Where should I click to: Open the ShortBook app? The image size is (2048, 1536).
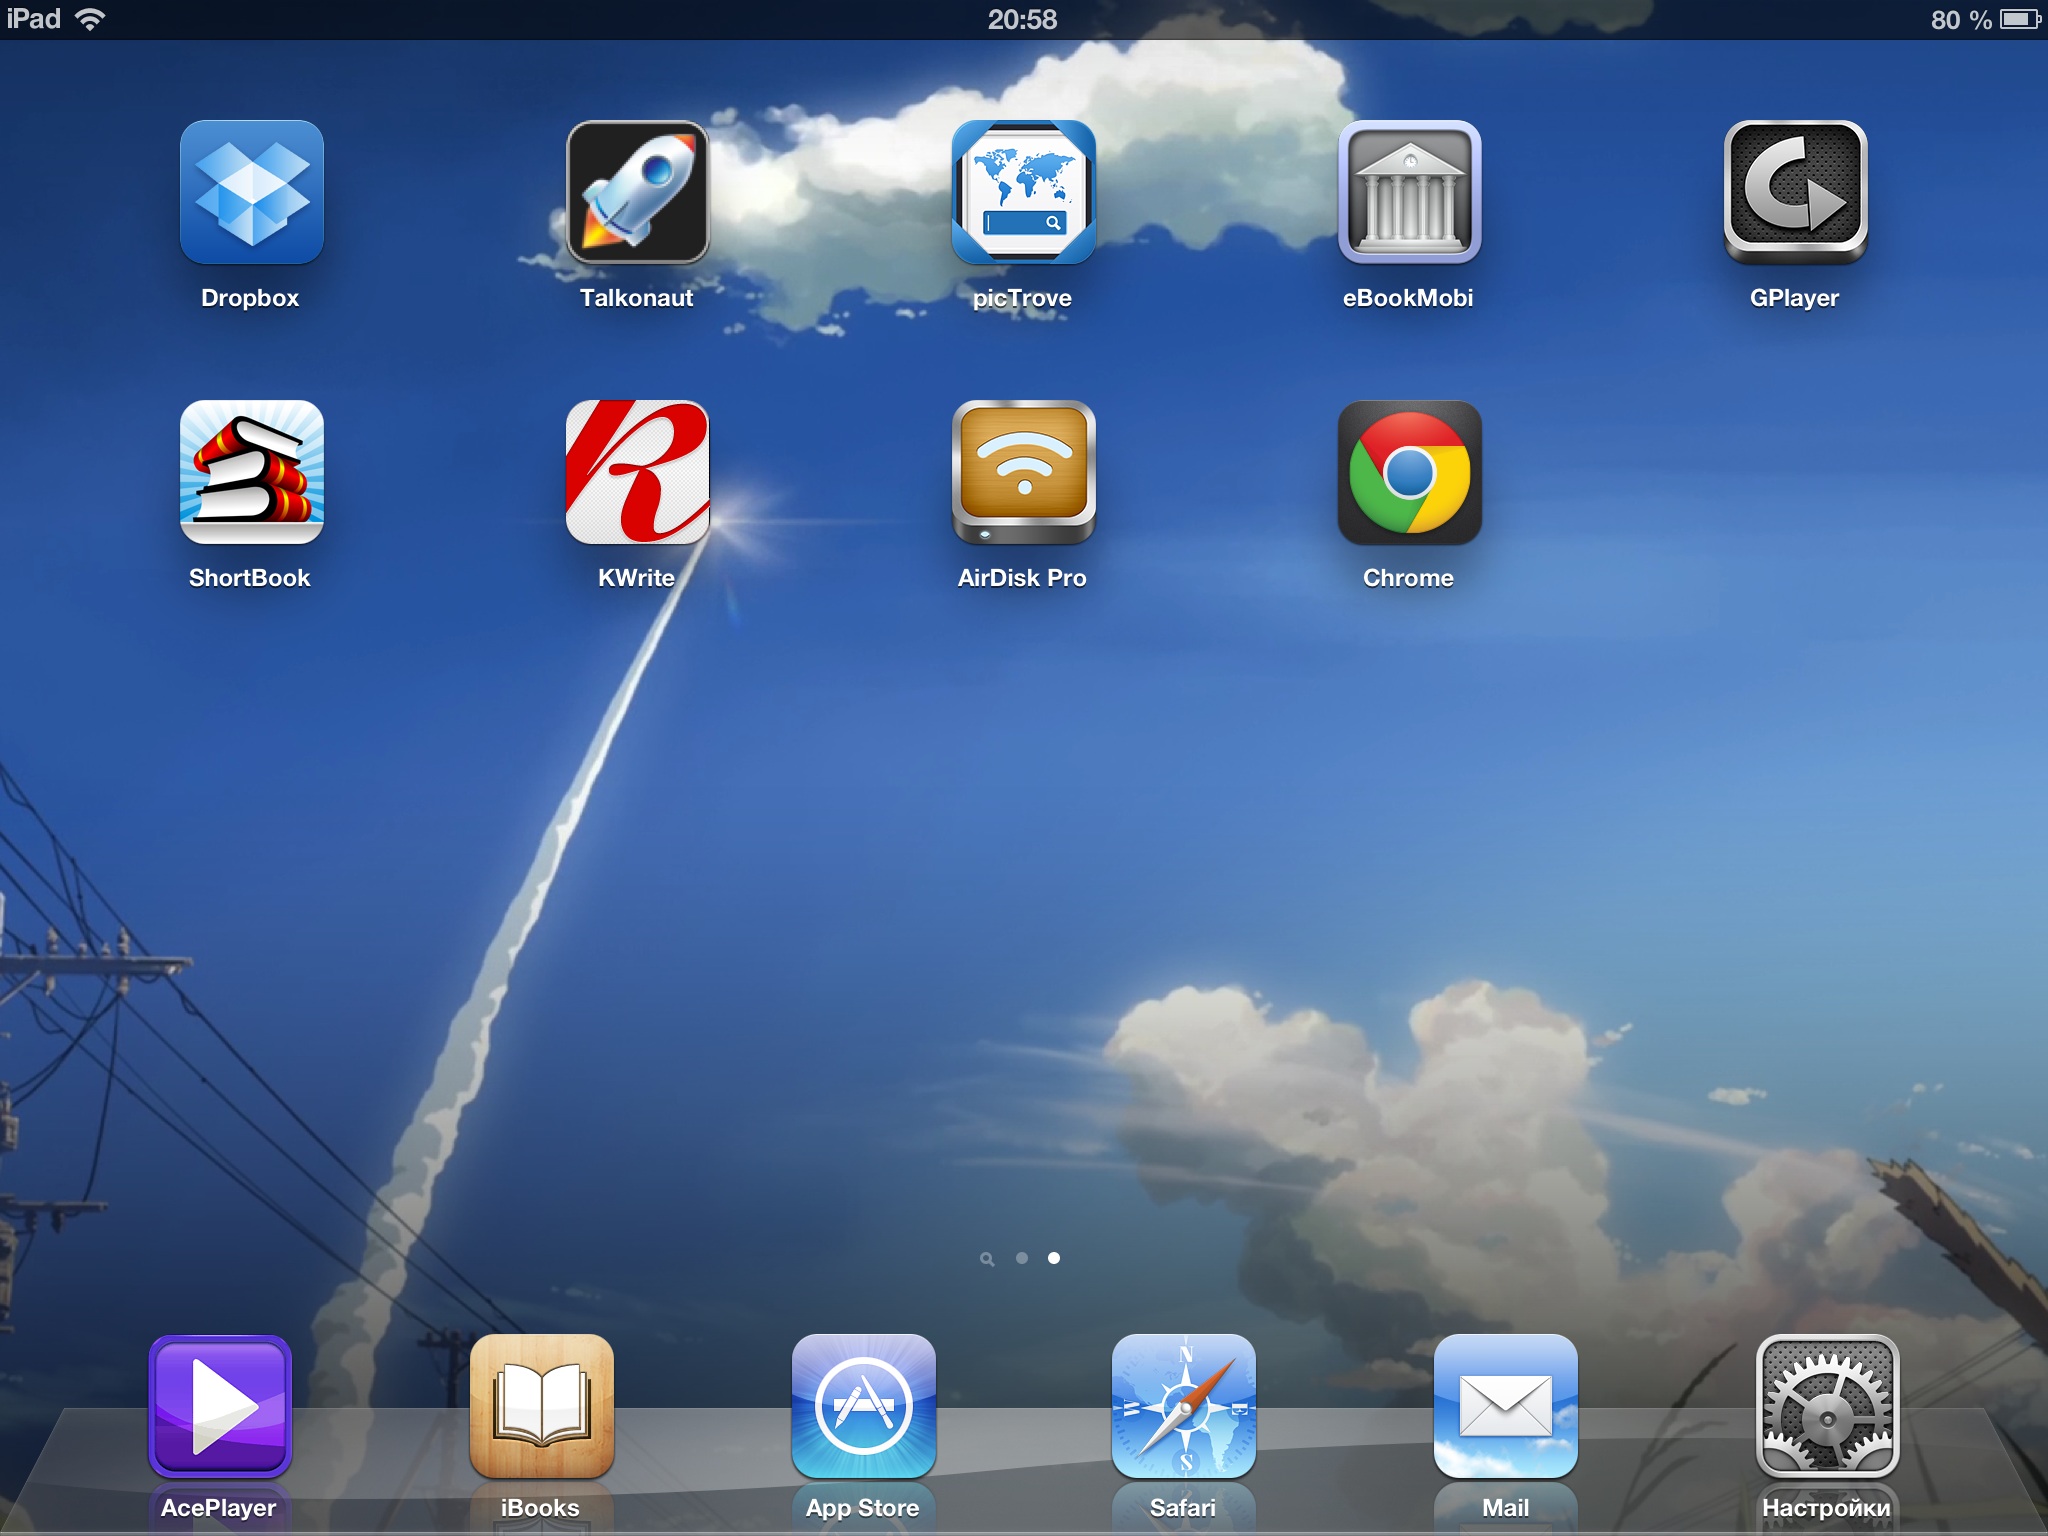tap(251, 472)
